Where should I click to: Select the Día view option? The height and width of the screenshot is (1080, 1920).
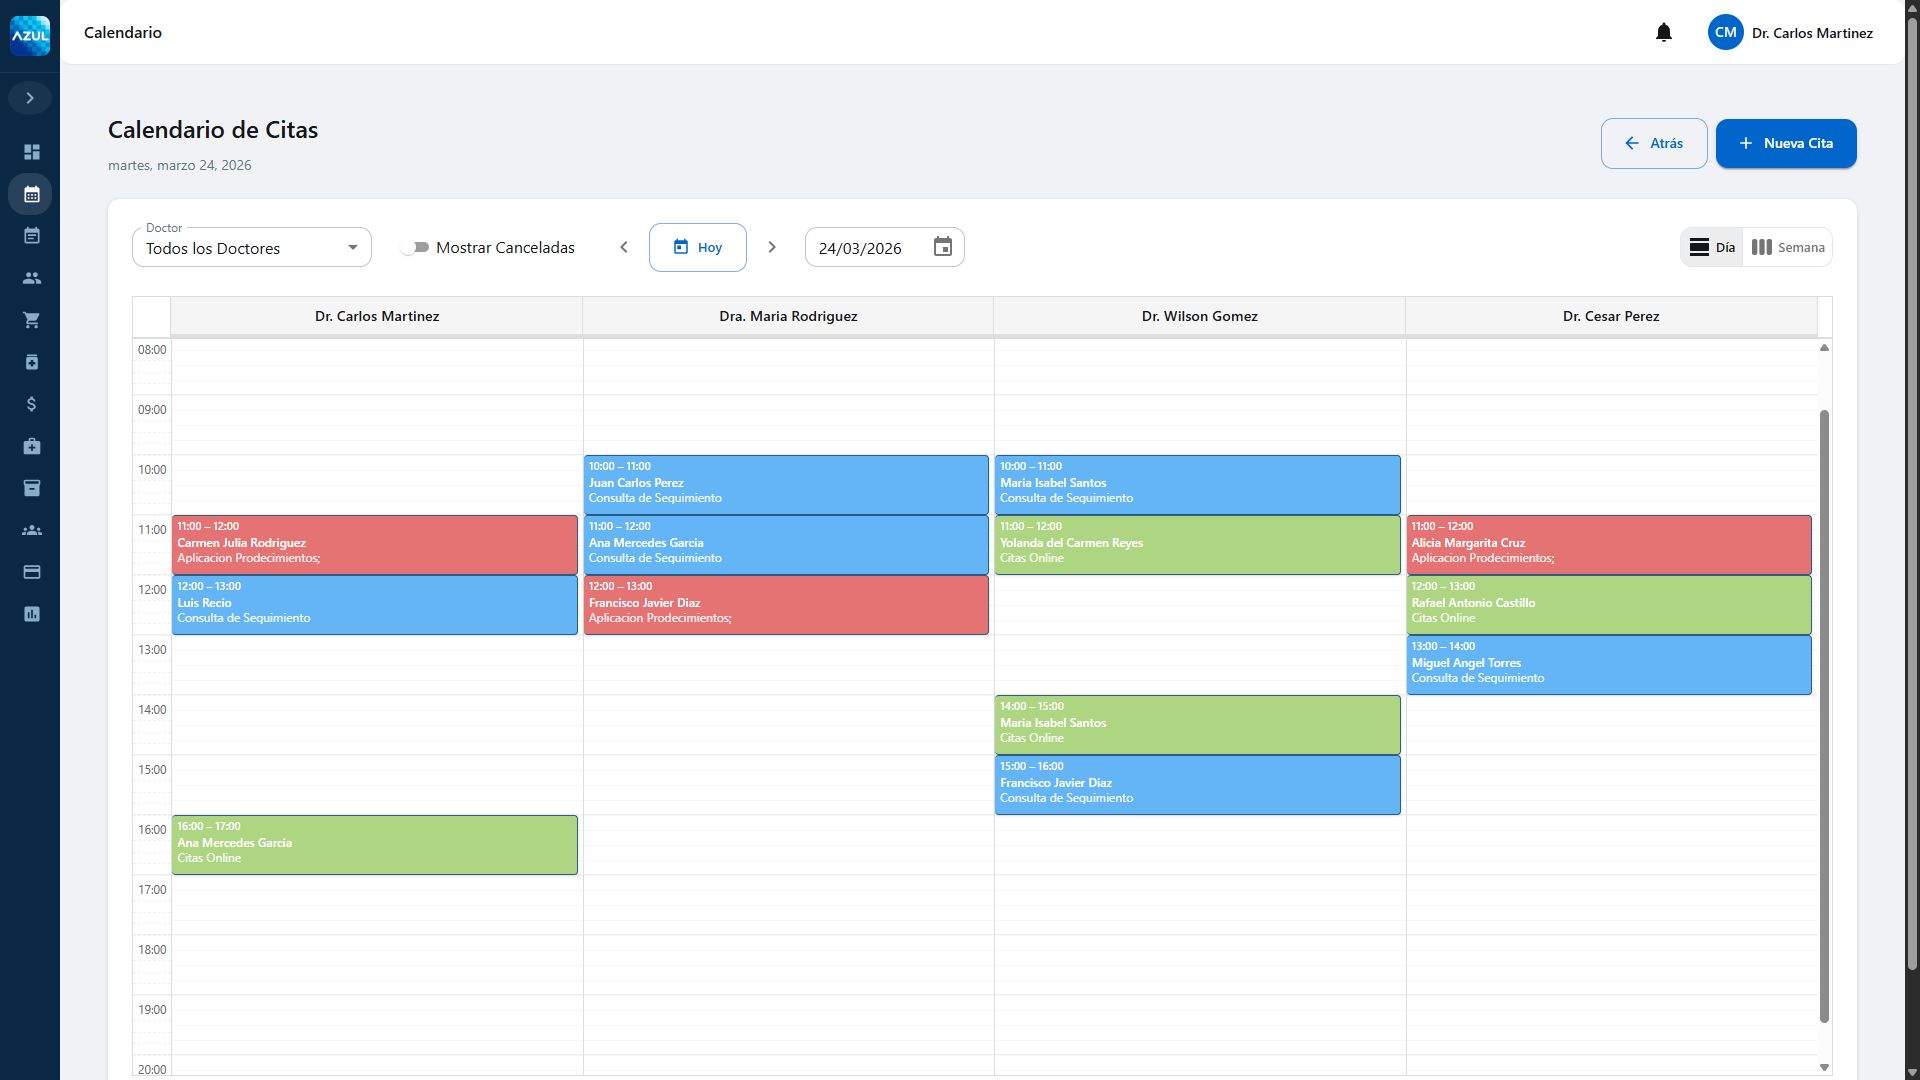1712,247
